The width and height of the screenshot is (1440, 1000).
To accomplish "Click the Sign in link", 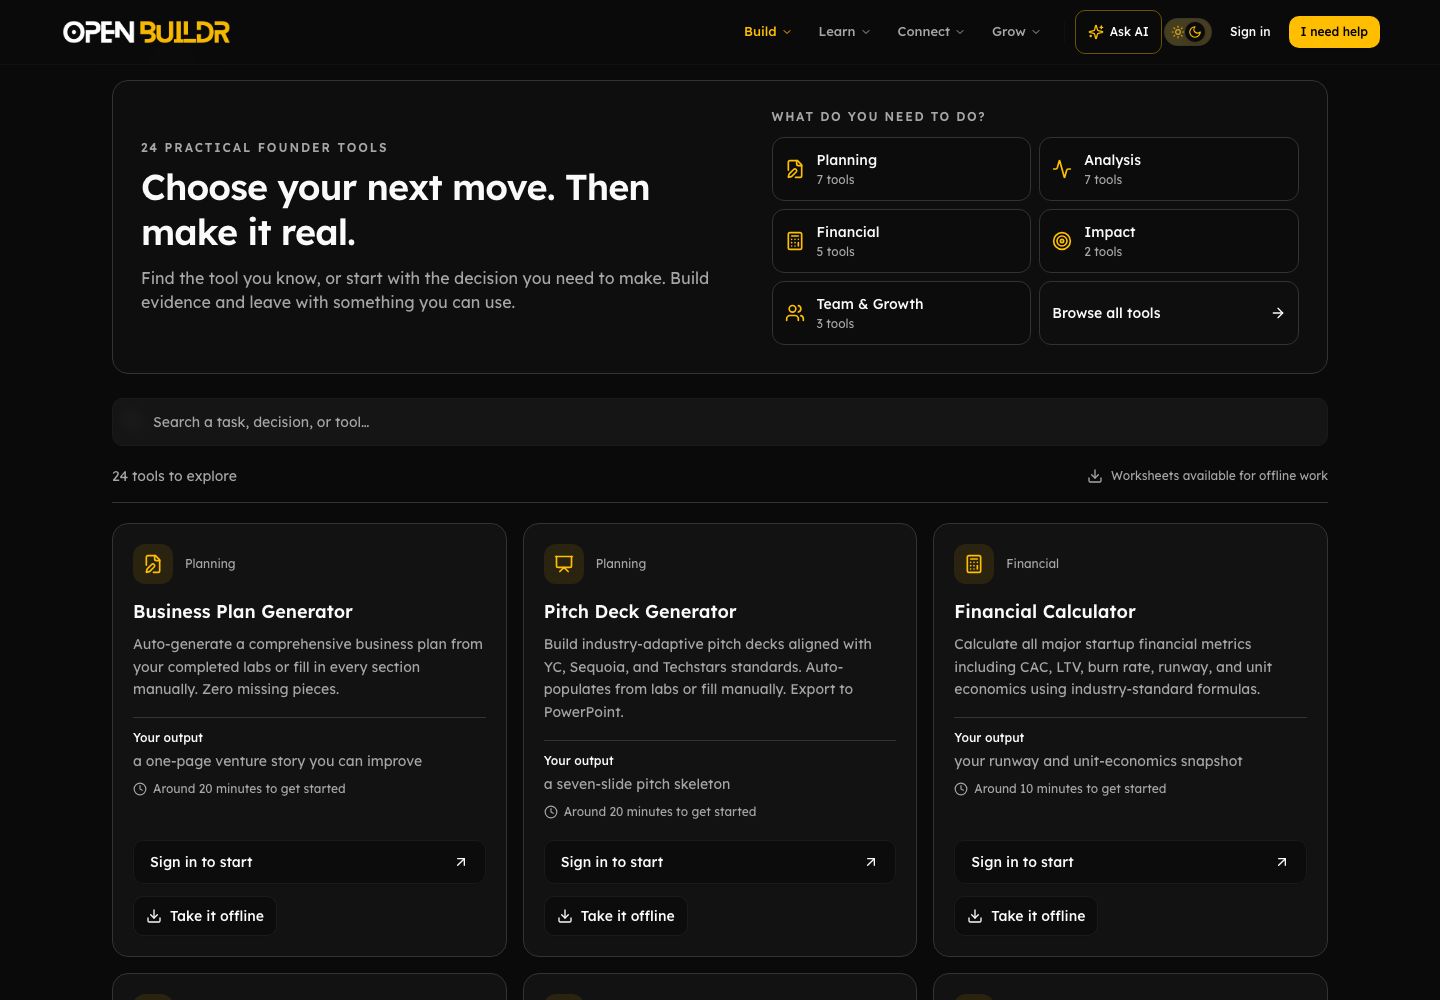I will point(1250,32).
